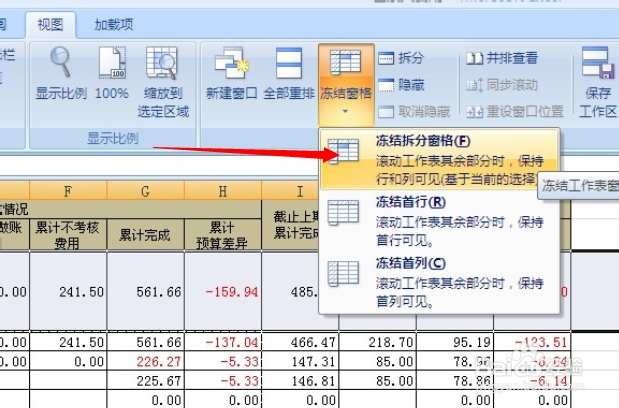The height and width of the screenshot is (408, 619).
Task: Expand the 冻结窗格 dropdown arrow
Action: 345,112
